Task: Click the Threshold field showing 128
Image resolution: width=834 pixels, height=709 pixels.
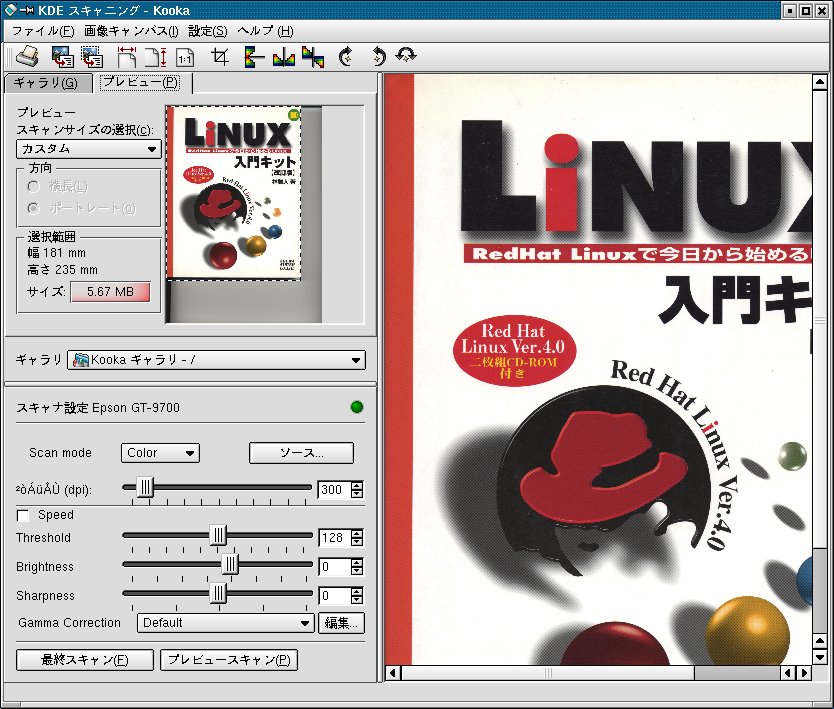Action: [335, 538]
